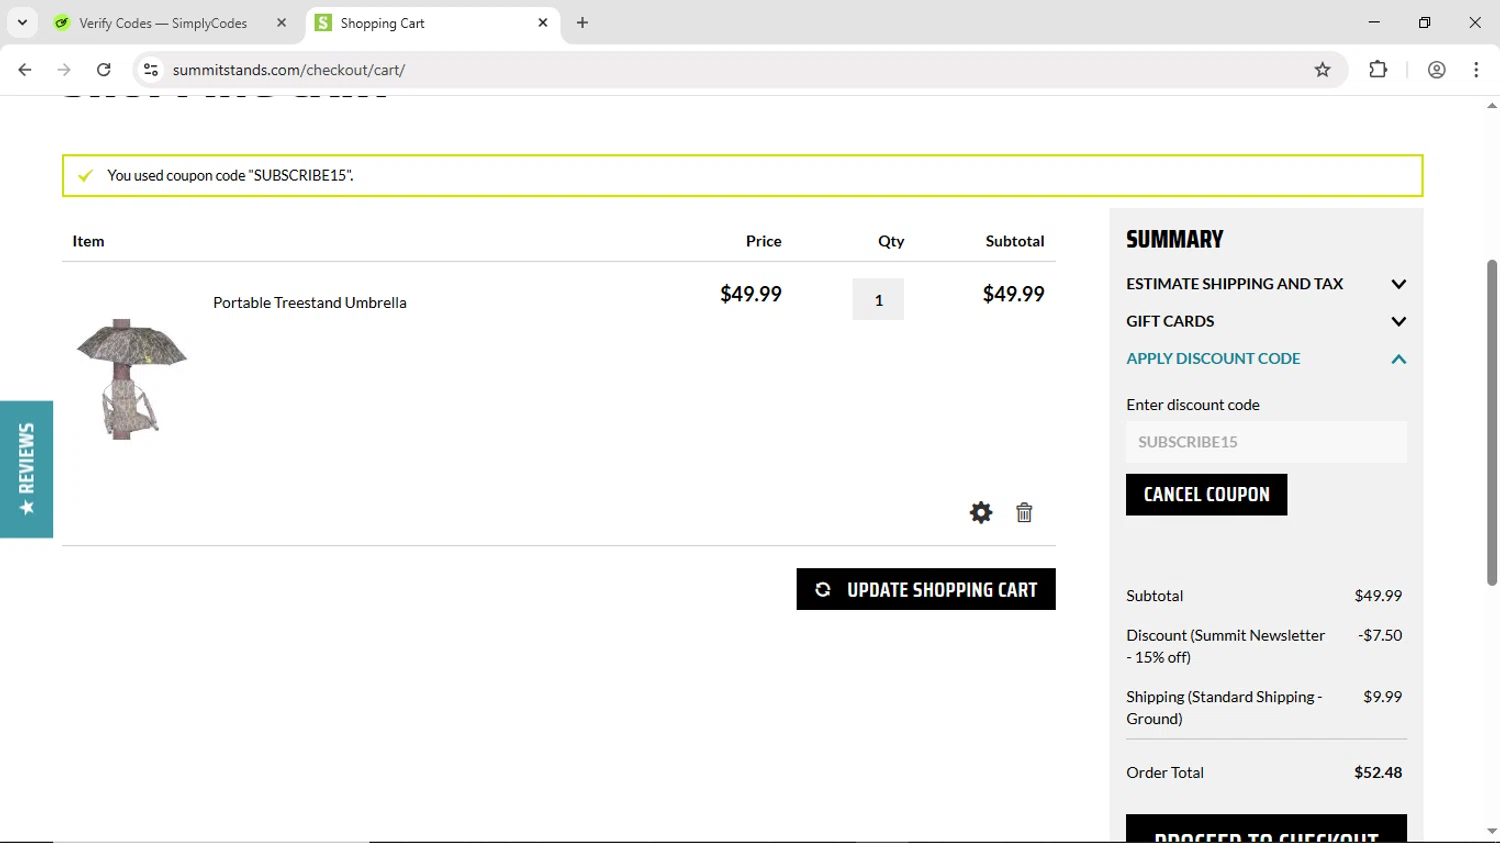1500x843 pixels.
Task: Click Apply Discount Code heading
Action: point(1213,358)
